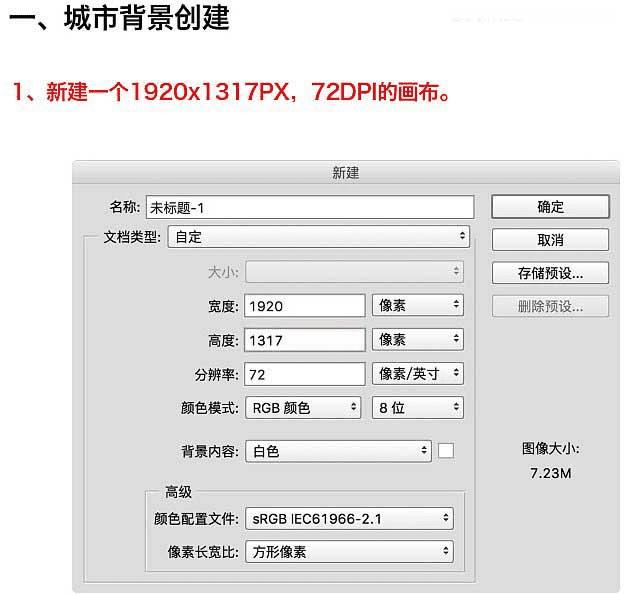Open the 文档类型 dropdown set to 自定
This screenshot has width=625, height=594.
(319, 236)
